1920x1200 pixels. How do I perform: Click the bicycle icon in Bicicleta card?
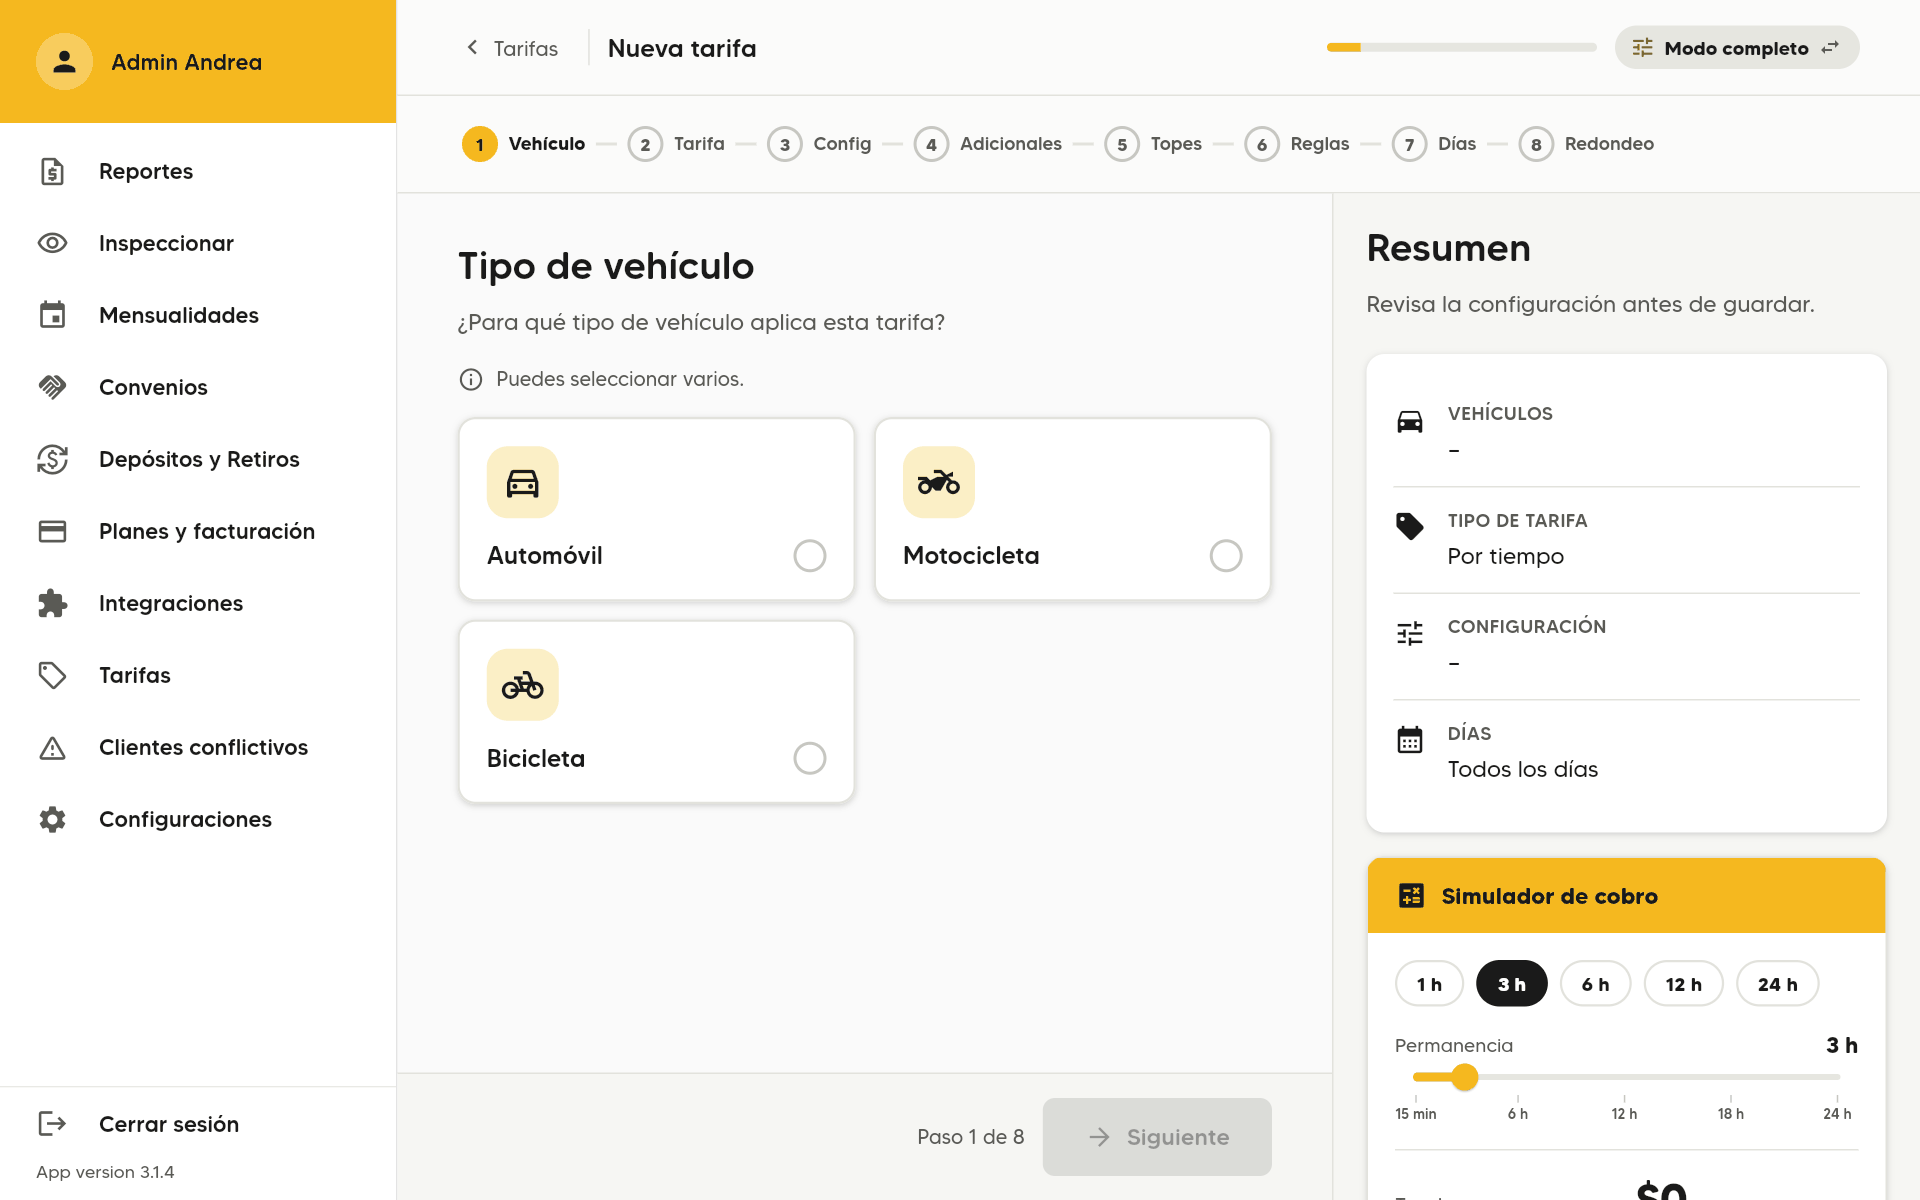click(523, 685)
